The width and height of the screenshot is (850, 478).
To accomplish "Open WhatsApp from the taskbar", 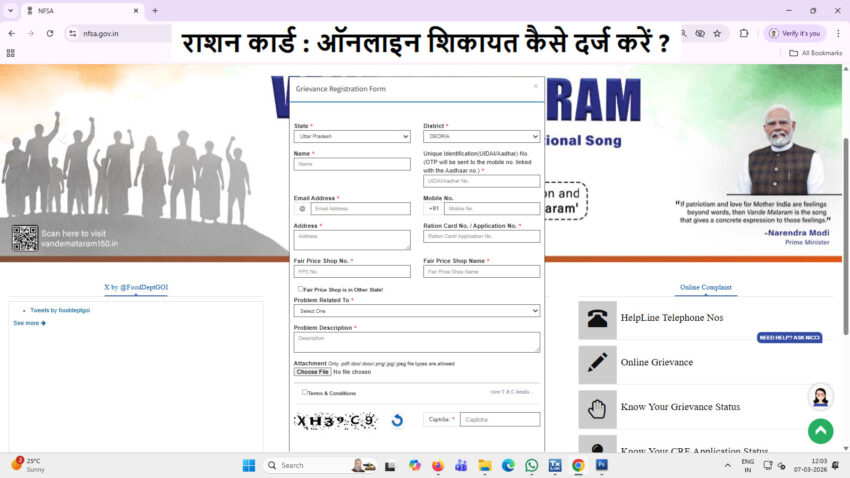I will click(531, 465).
